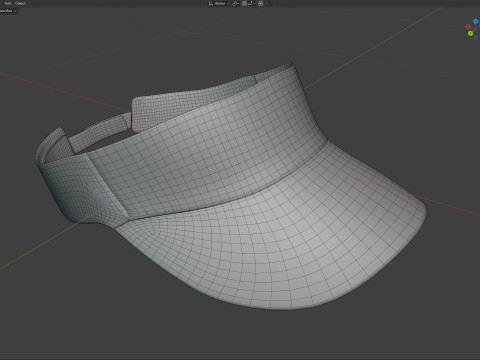480x360 pixels.
Task: Expand the snap settings dropdown
Action: [x=252, y=4]
